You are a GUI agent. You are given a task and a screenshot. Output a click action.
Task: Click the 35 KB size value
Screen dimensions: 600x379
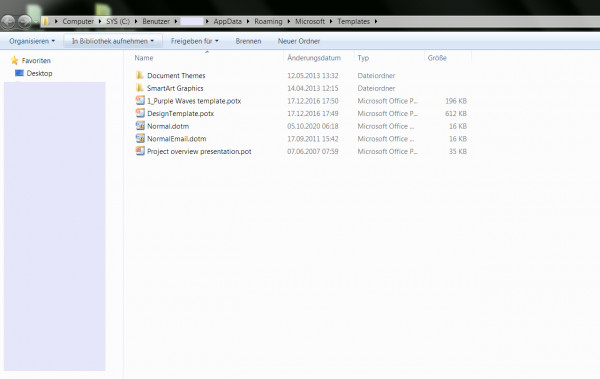coord(458,151)
